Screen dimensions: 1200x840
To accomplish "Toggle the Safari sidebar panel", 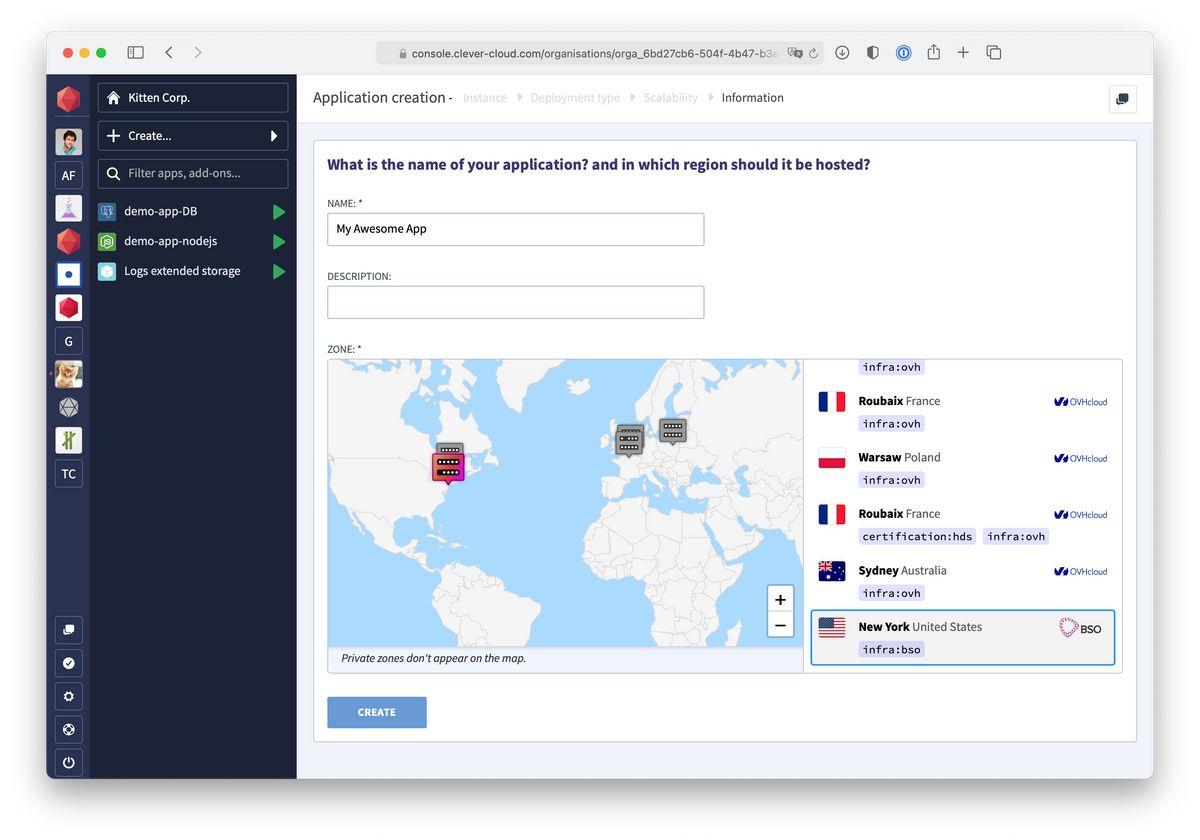I will [x=135, y=53].
